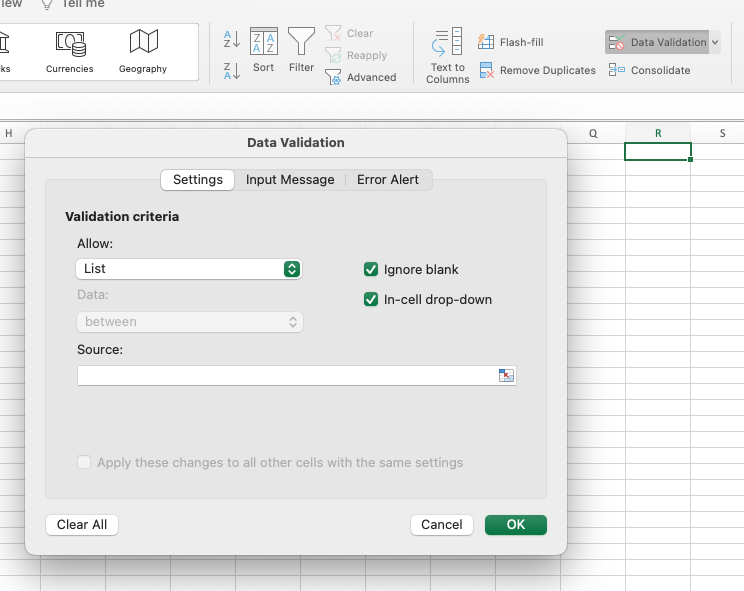Open the Consolidate command
The width and height of the screenshot is (744, 591).
(x=650, y=70)
